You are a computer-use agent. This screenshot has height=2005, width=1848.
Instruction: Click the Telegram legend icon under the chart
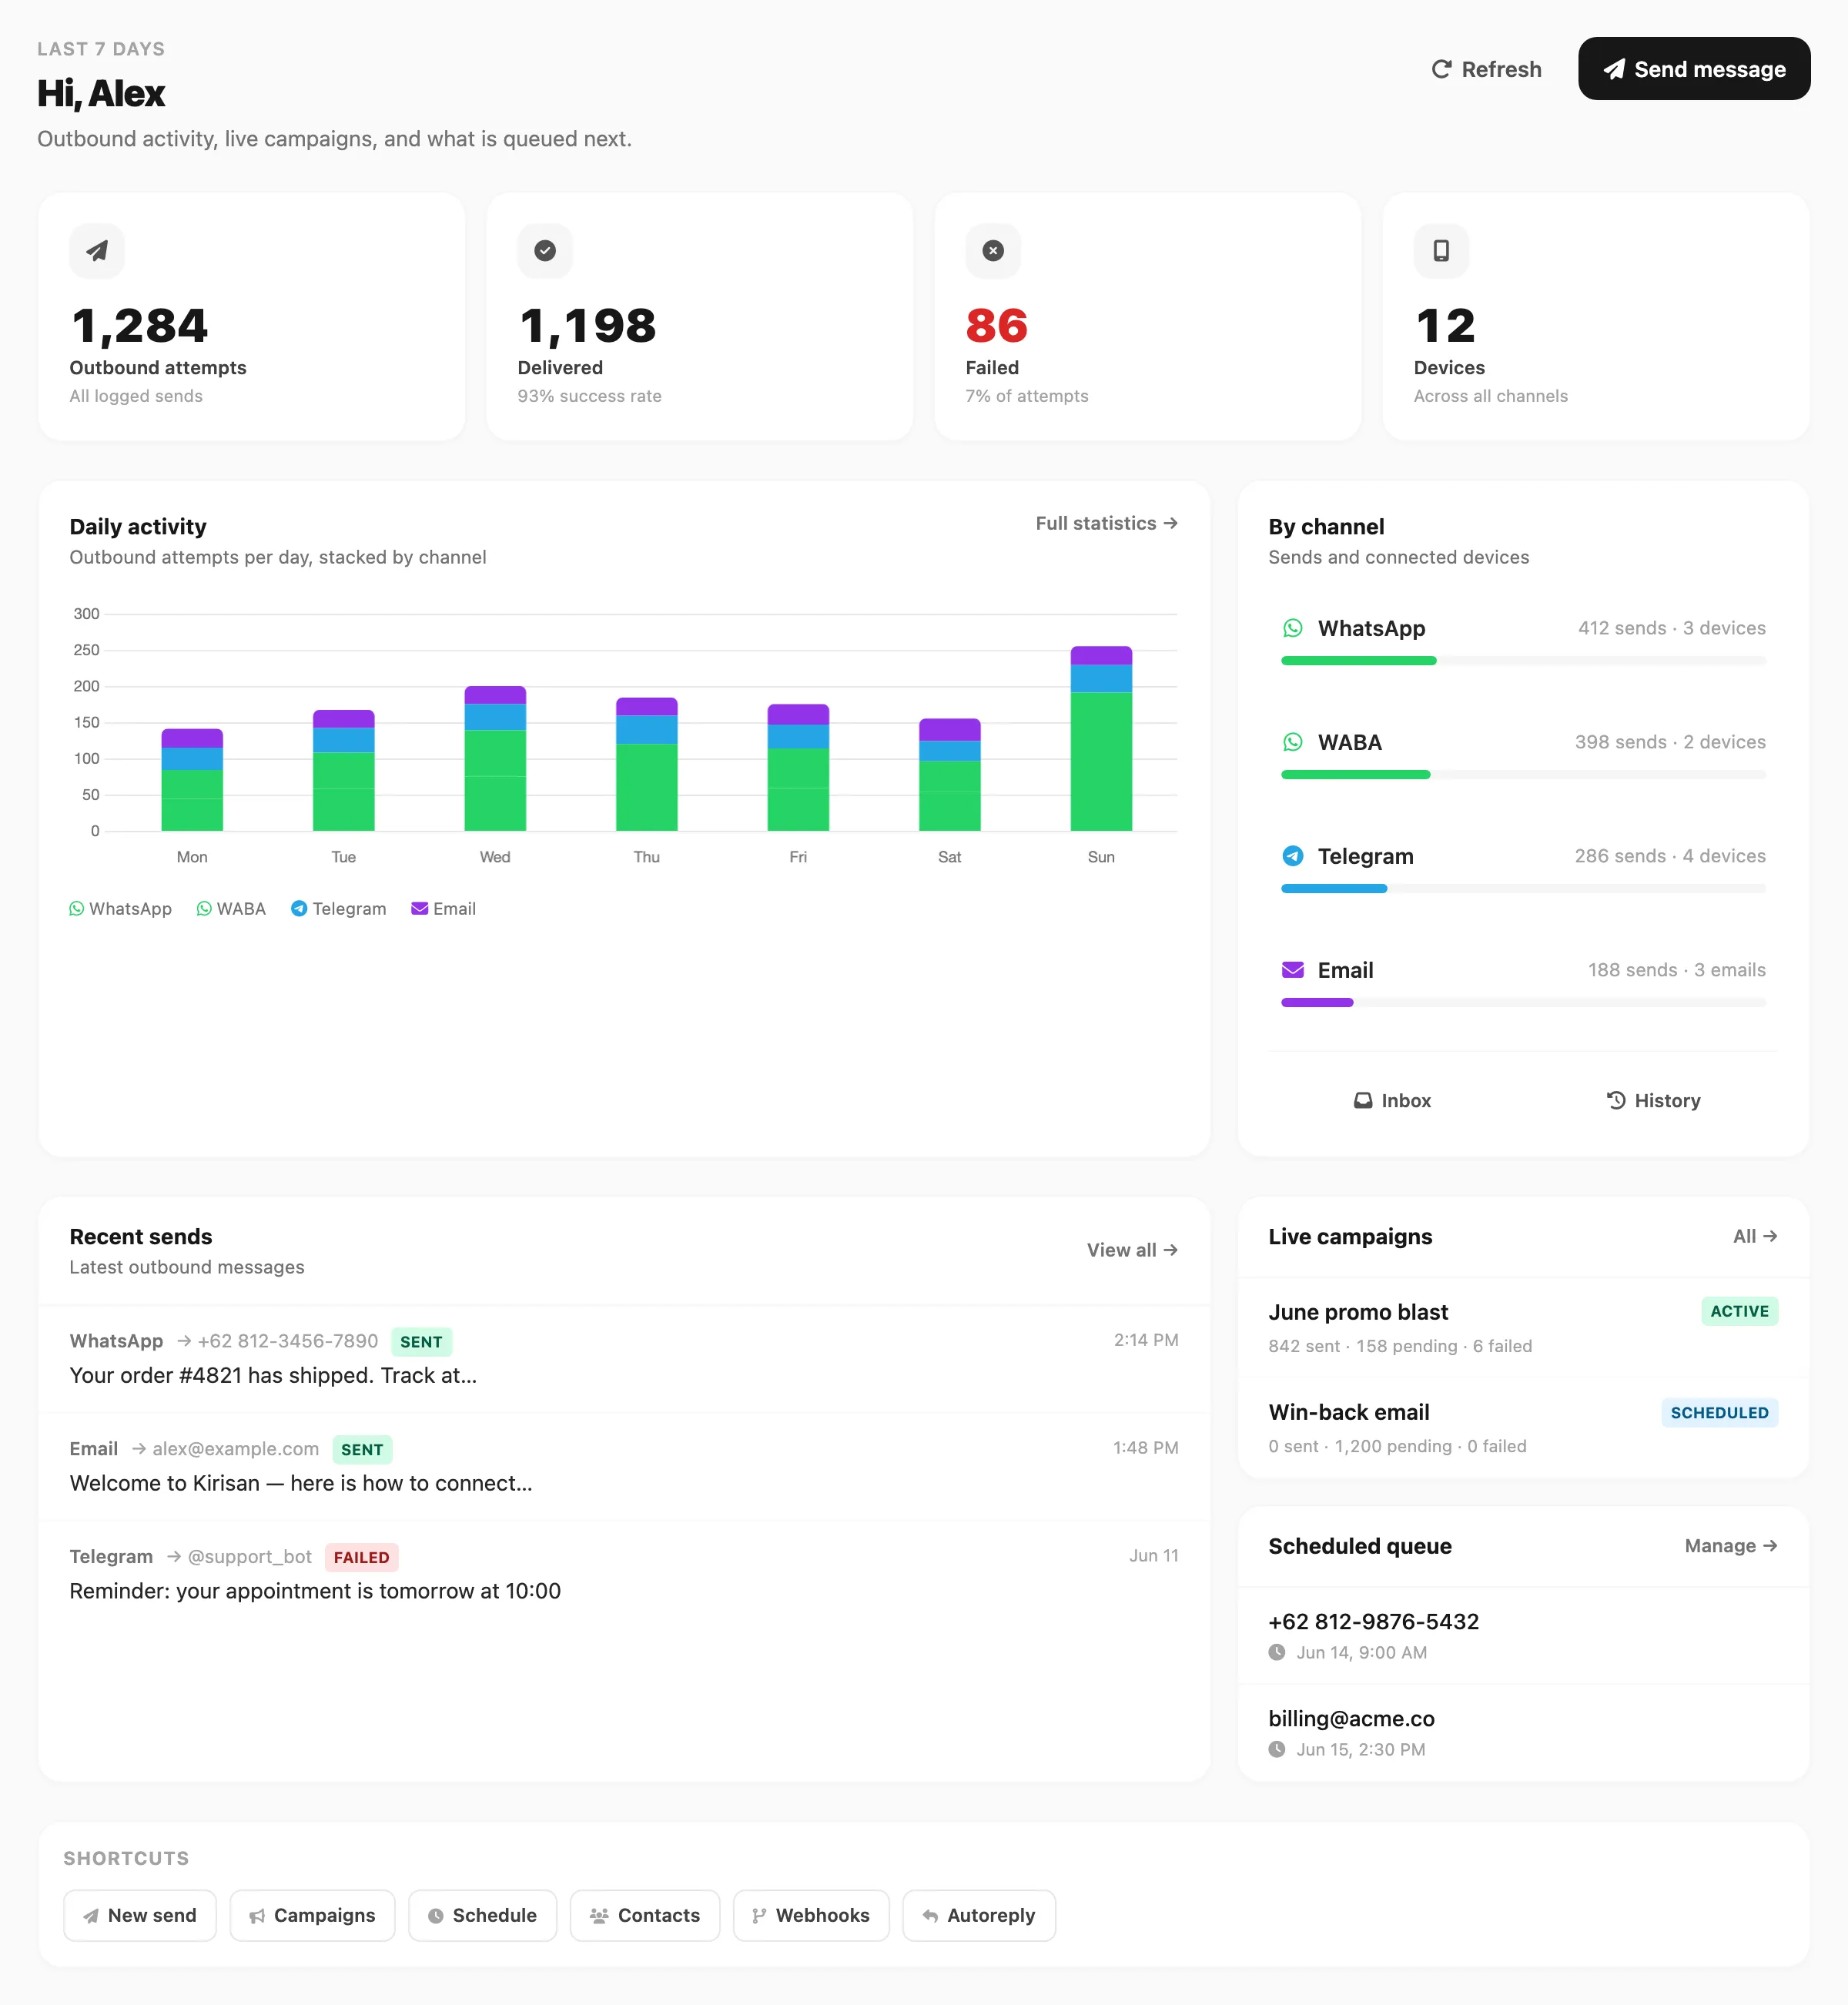299,909
